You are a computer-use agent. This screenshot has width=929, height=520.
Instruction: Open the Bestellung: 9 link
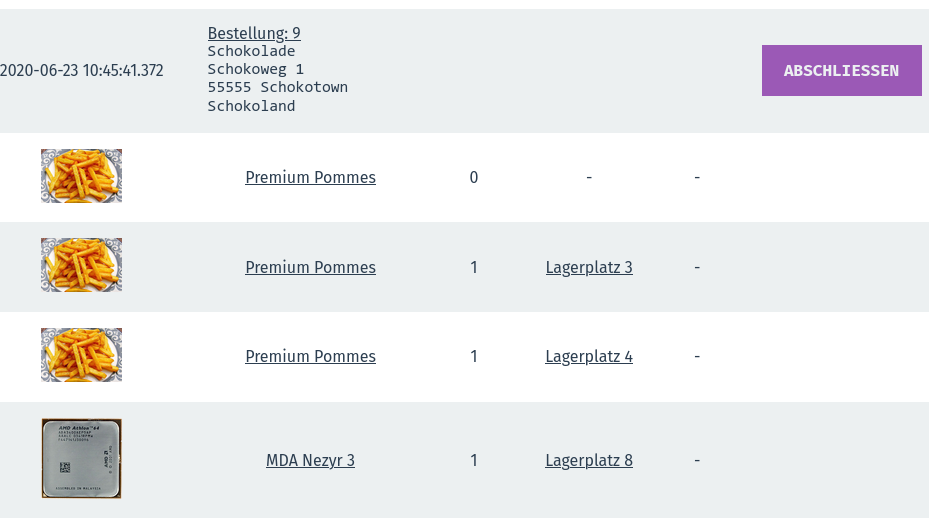[x=254, y=33]
